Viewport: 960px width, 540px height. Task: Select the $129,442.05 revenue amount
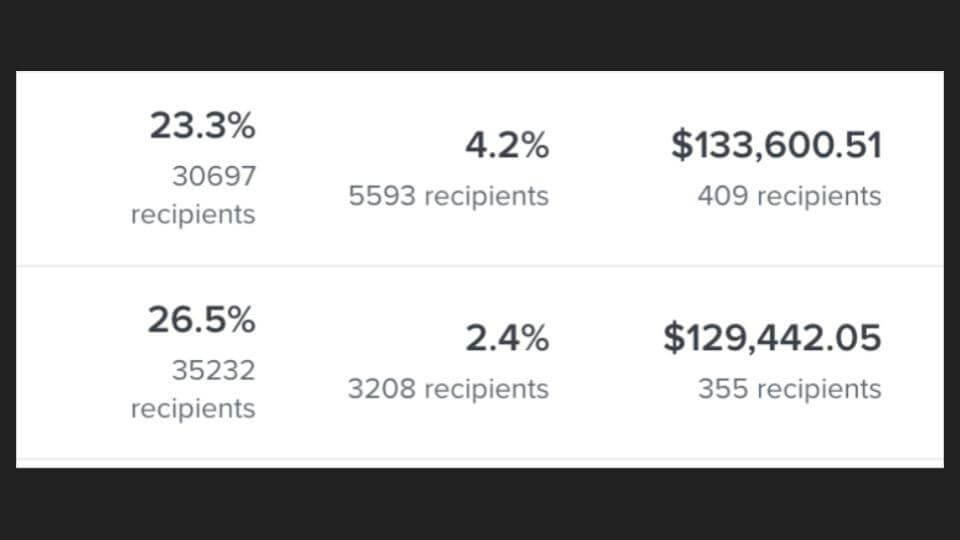(x=773, y=338)
